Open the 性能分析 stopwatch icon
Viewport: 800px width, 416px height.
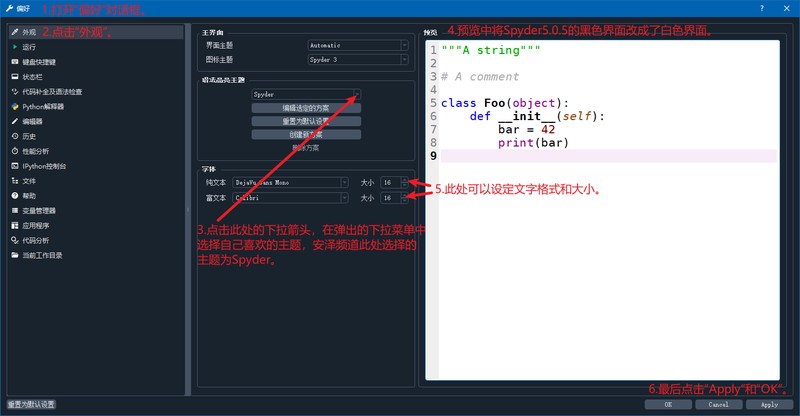(x=15, y=151)
